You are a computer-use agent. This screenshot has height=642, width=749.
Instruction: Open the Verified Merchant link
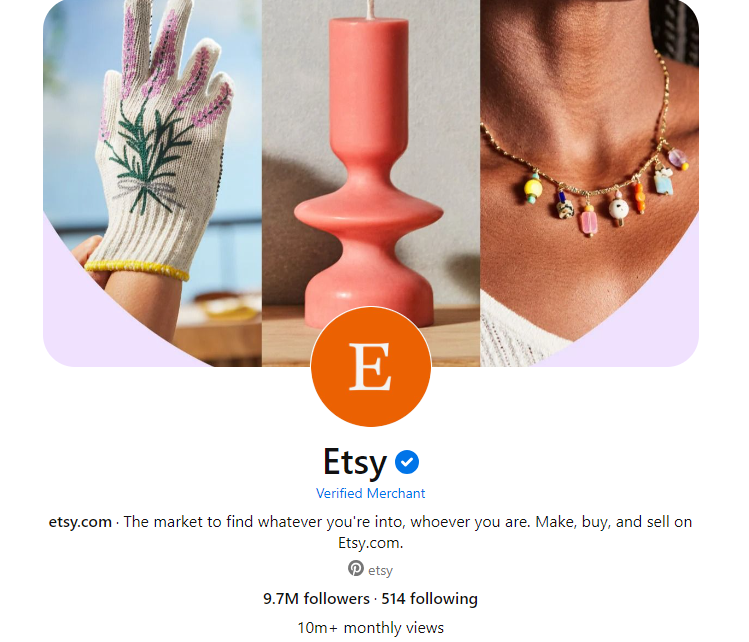[370, 493]
